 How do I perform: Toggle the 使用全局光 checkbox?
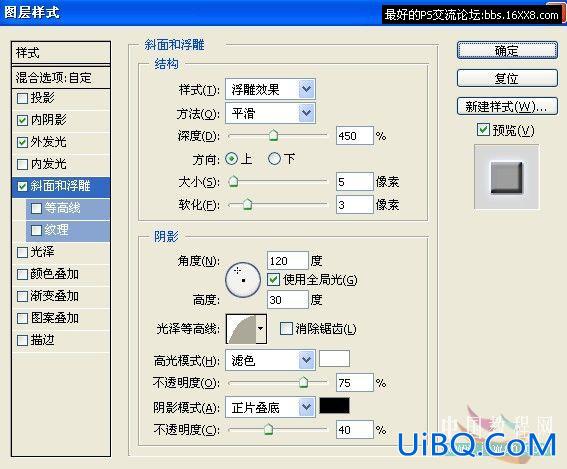coord(273,280)
